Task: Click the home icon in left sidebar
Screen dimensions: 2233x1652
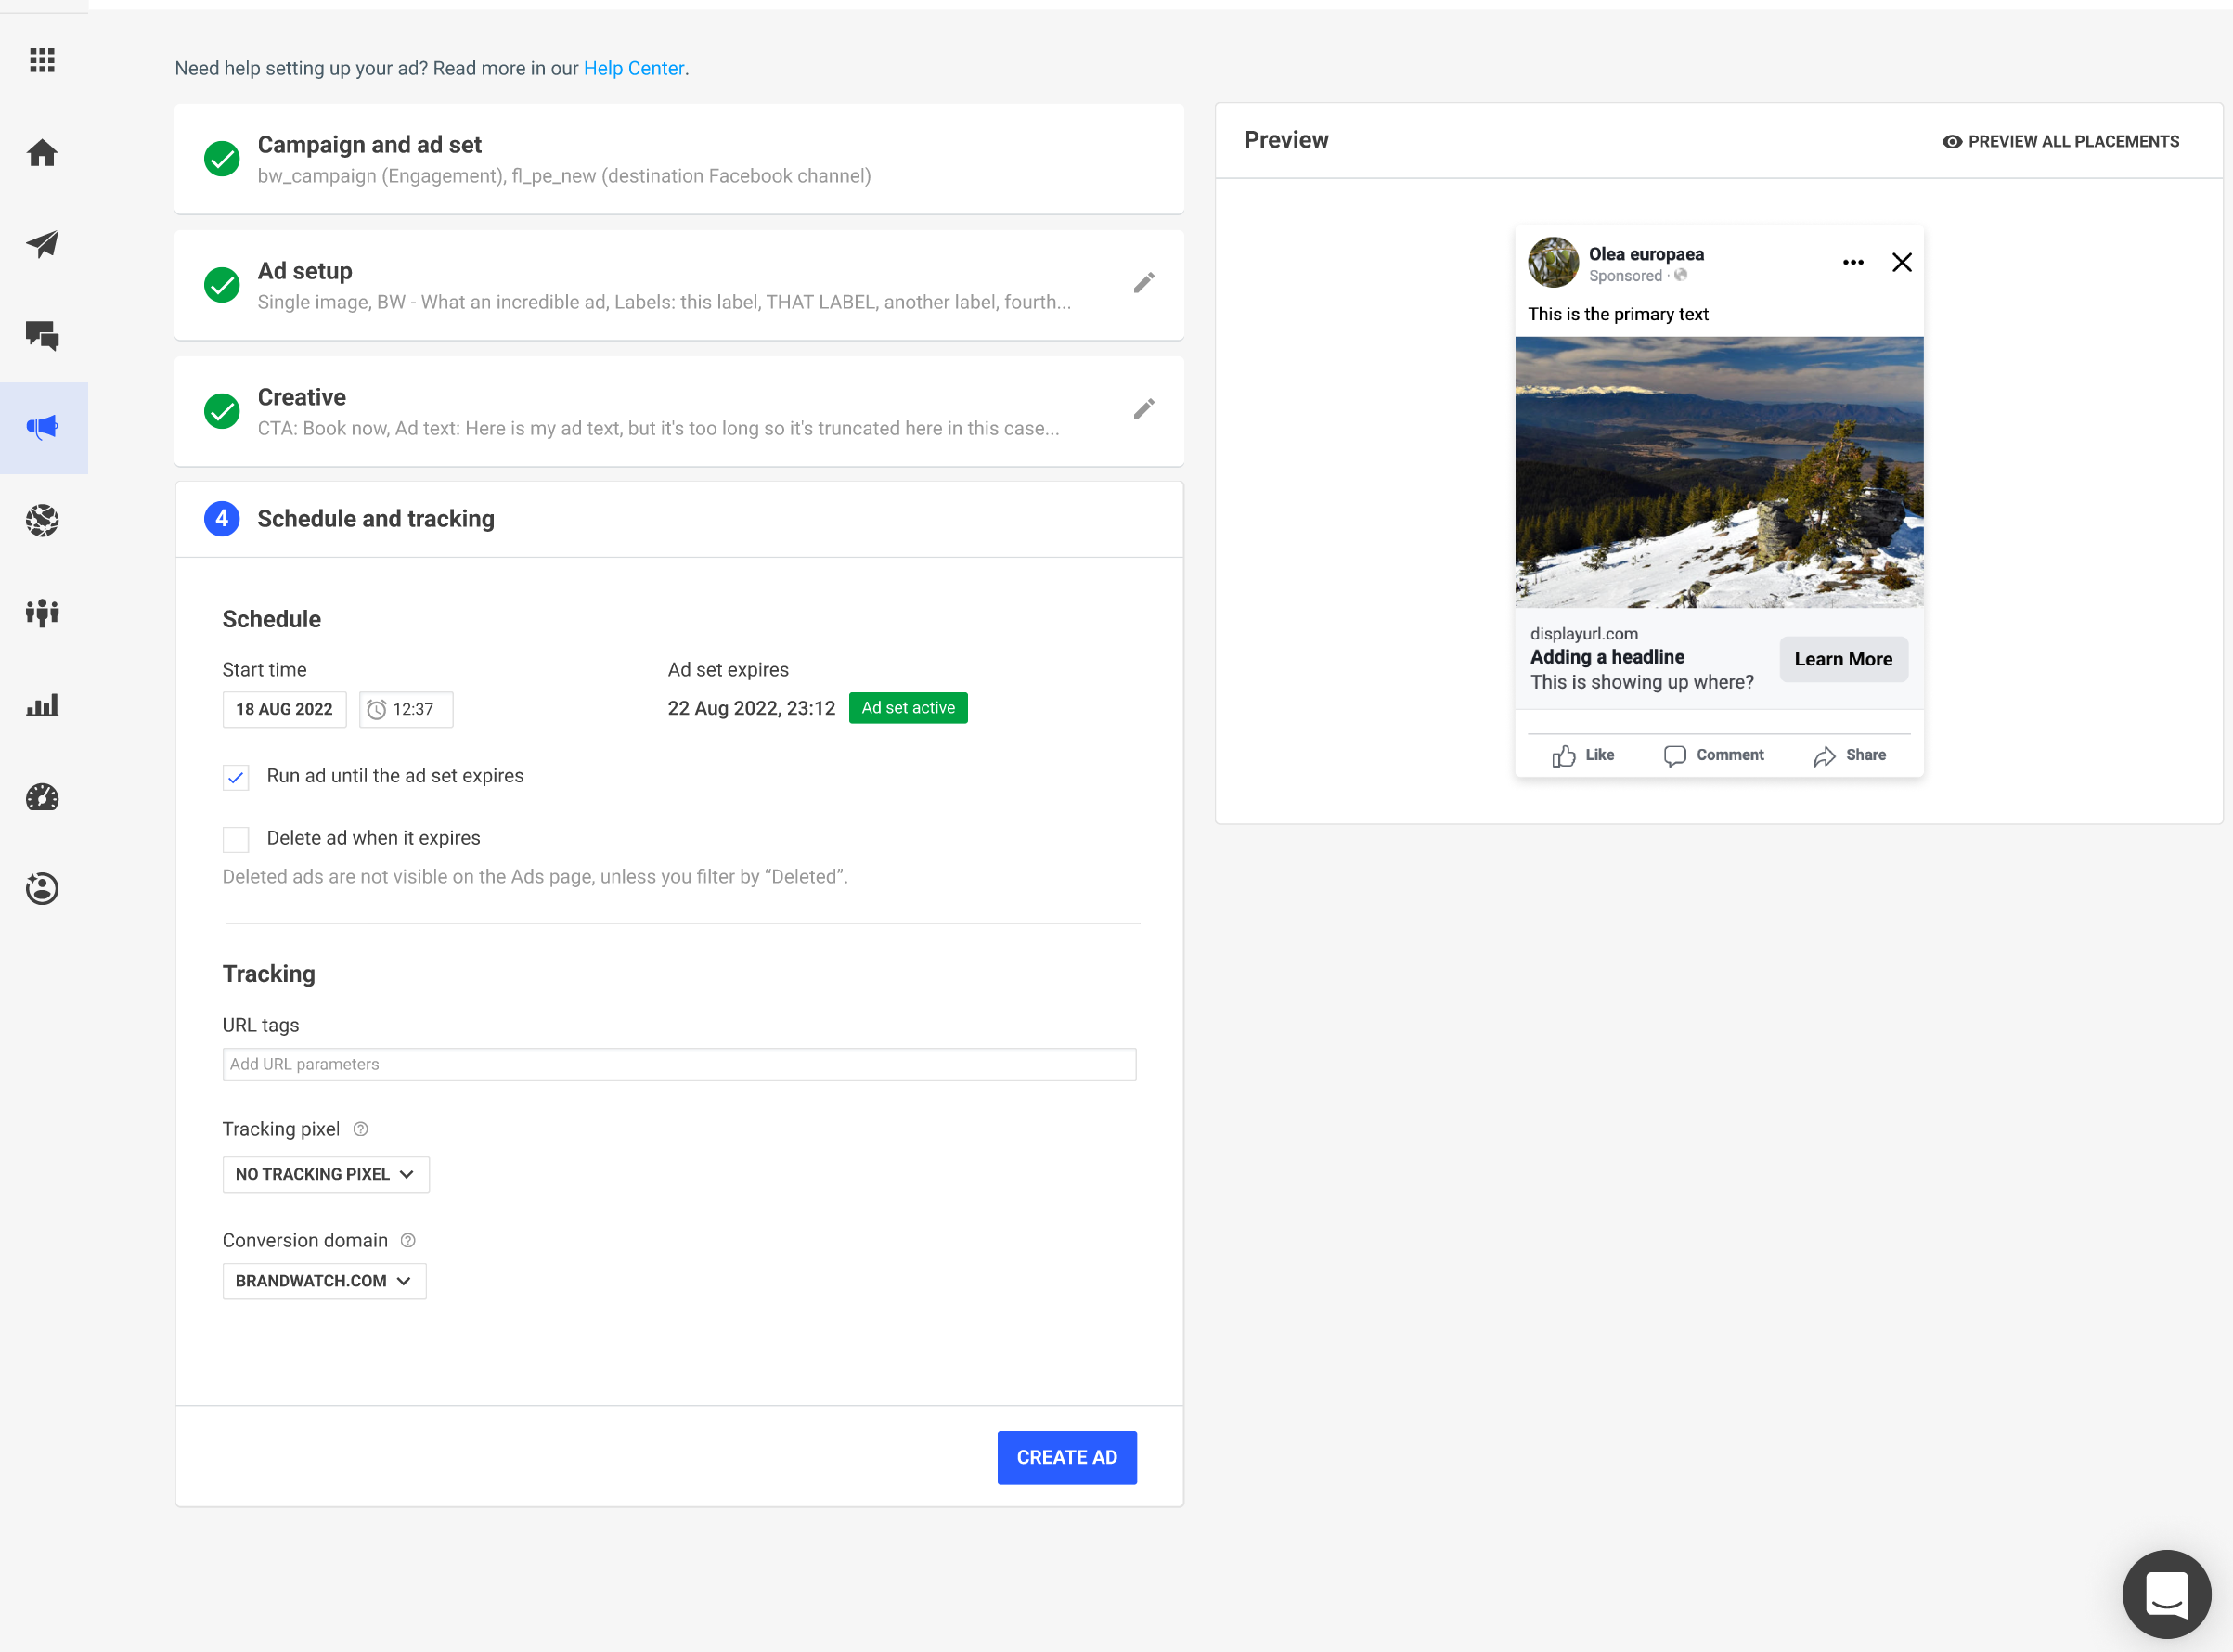Action: click(44, 151)
